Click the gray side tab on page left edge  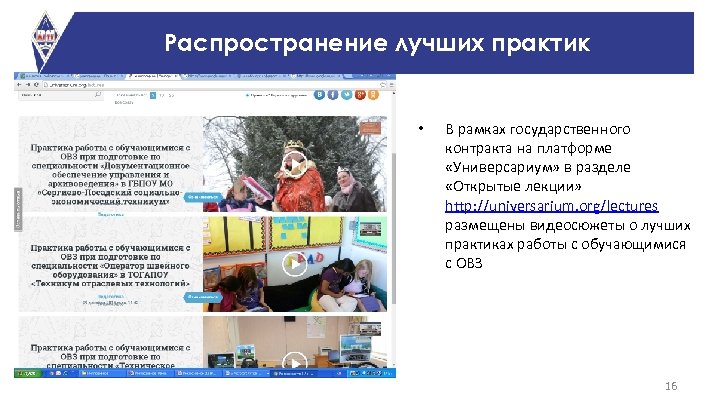point(18,209)
